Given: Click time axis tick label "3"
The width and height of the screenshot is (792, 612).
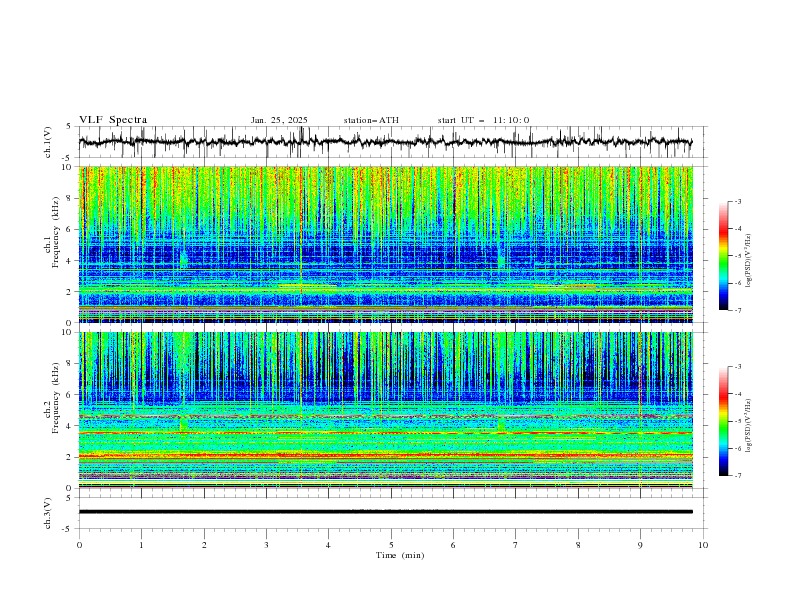Looking at the screenshot, I should coord(266,545).
